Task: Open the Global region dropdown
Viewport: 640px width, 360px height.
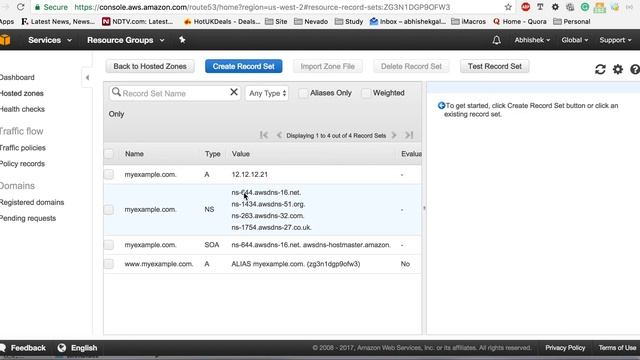Action: point(575,40)
